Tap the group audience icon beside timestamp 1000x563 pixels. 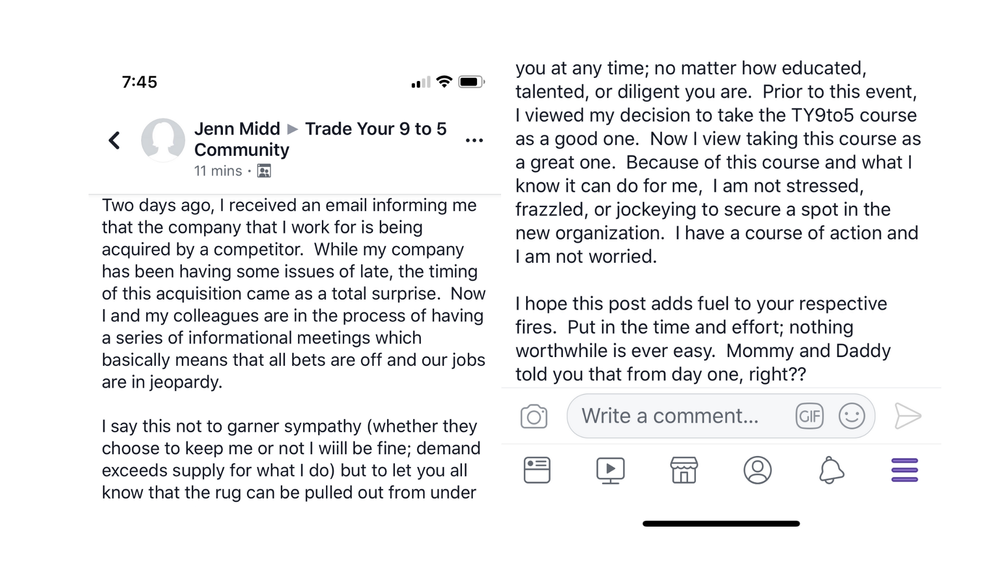click(x=264, y=171)
